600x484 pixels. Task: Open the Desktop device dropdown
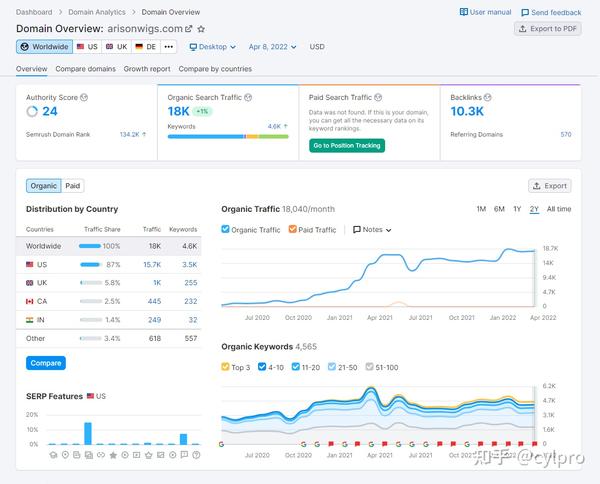pyautogui.click(x=213, y=47)
